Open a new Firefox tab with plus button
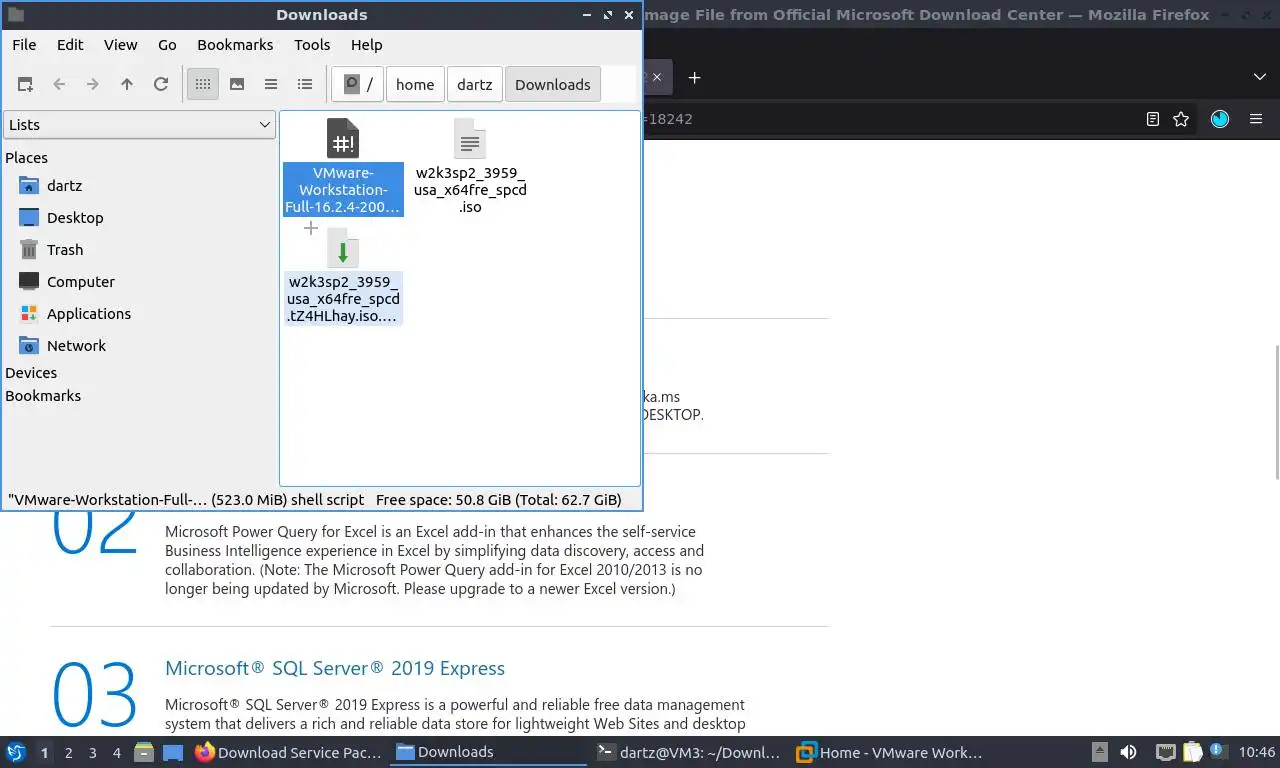 click(x=695, y=77)
